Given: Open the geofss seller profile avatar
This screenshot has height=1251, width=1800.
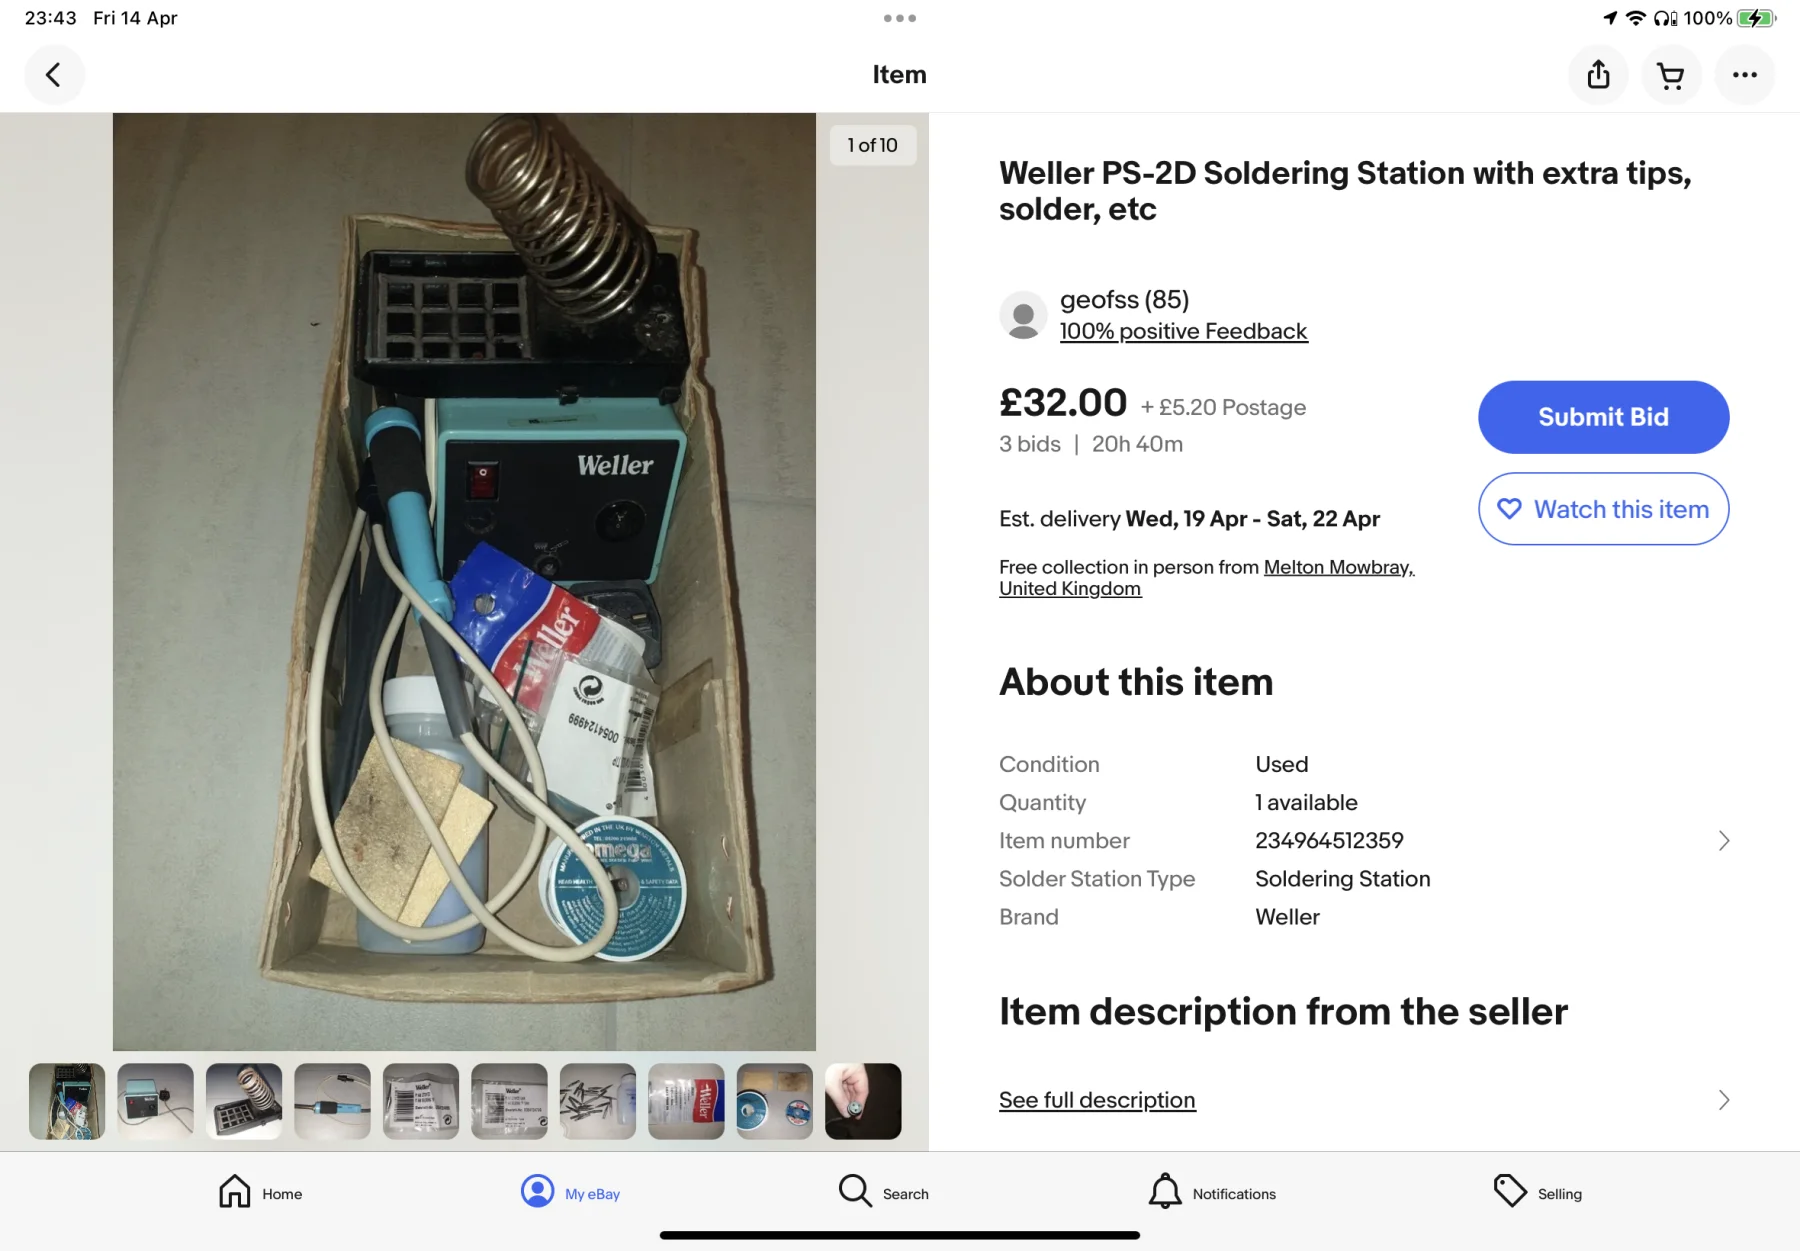Looking at the screenshot, I should point(1023,315).
